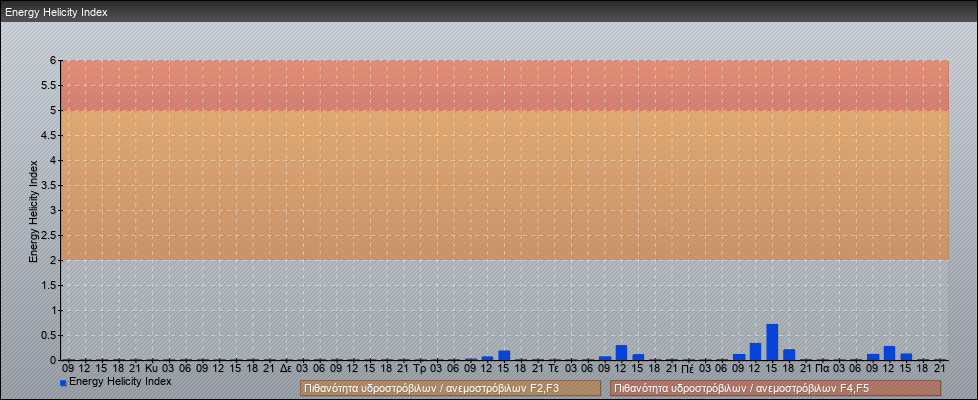Screen dimensions: 978x400
Task: Click the vertical Energy Helicity Index axis title
Action: point(34,211)
